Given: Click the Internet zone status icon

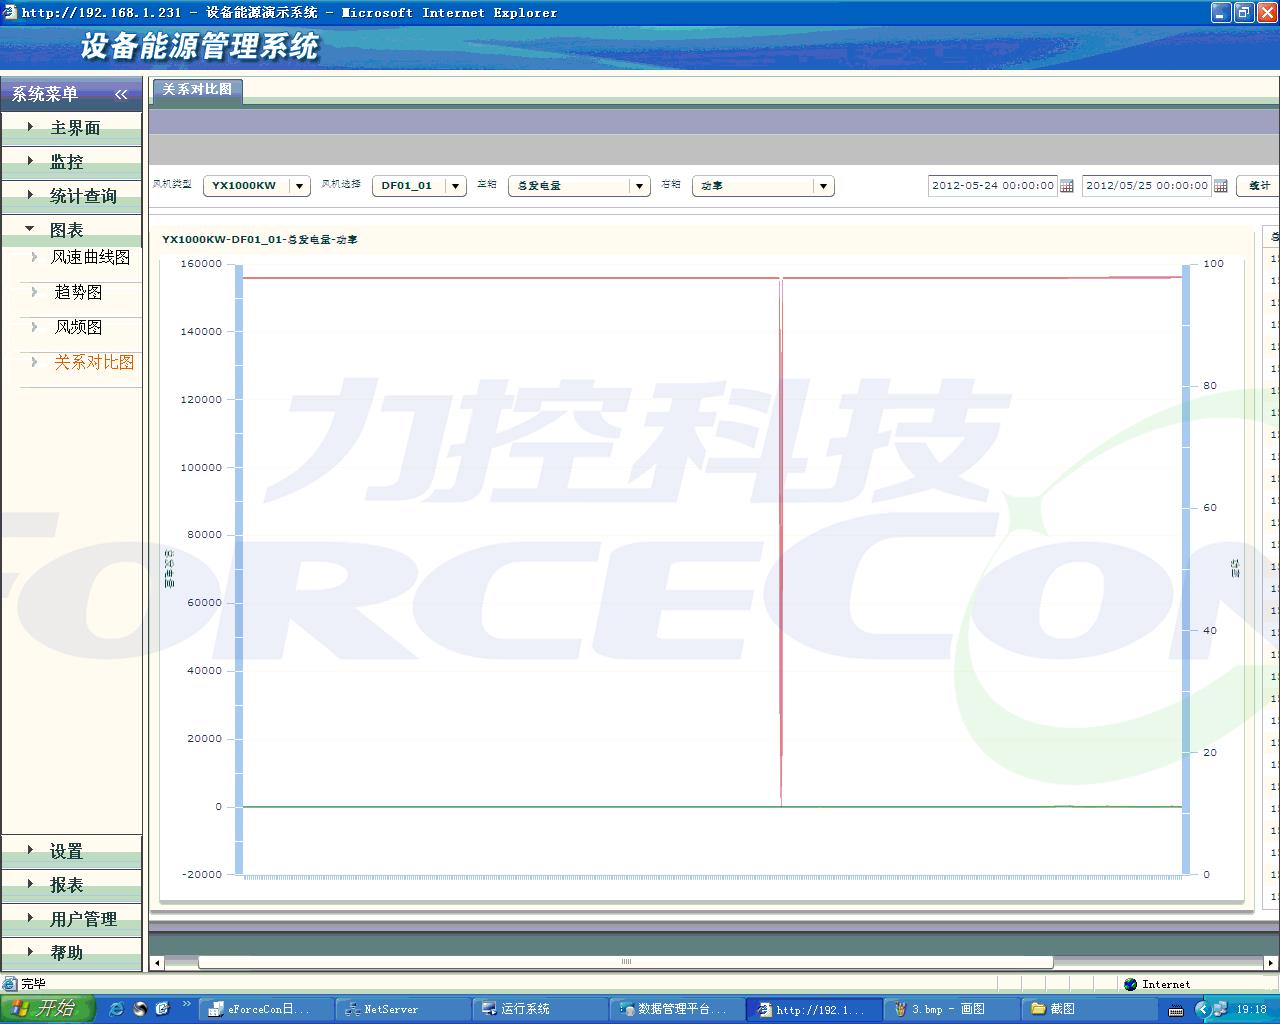Looking at the screenshot, I should pyautogui.click(x=1131, y=984).
